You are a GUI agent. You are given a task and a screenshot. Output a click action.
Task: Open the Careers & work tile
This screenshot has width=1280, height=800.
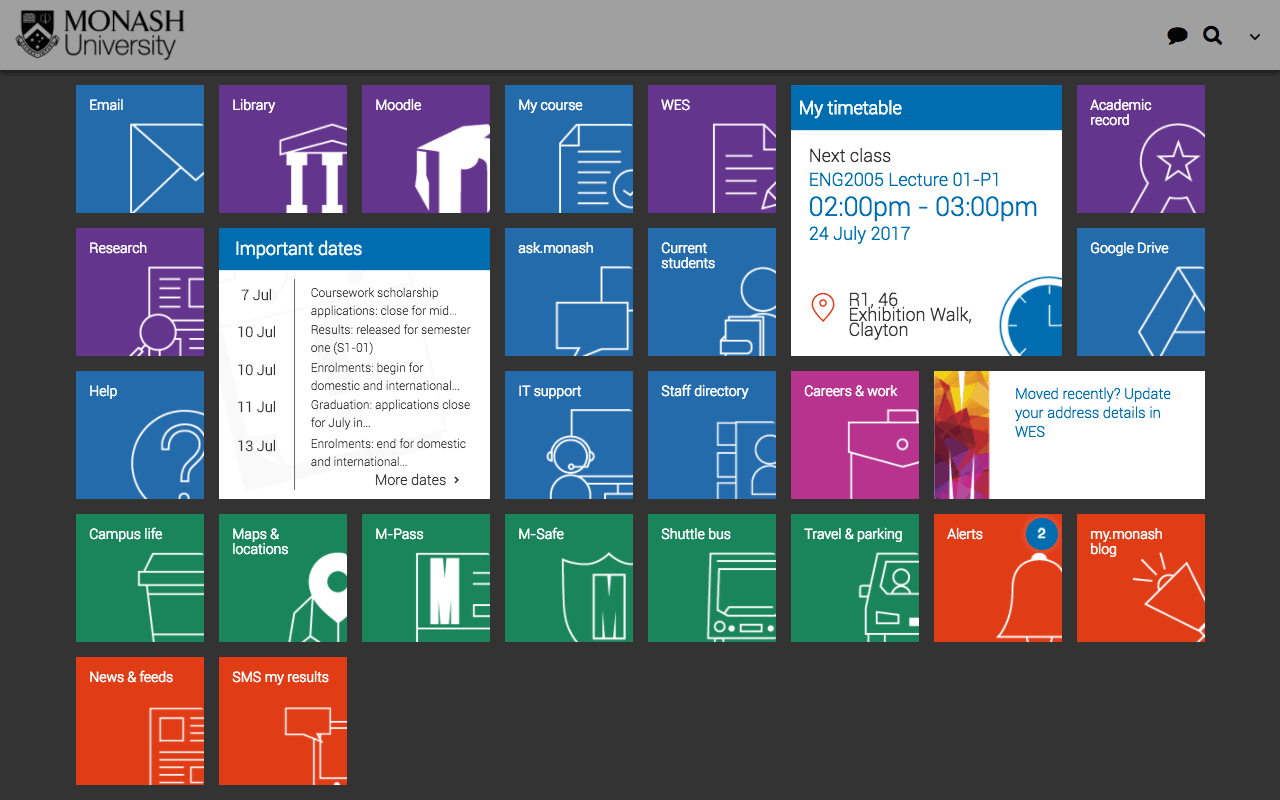(855, 435)
